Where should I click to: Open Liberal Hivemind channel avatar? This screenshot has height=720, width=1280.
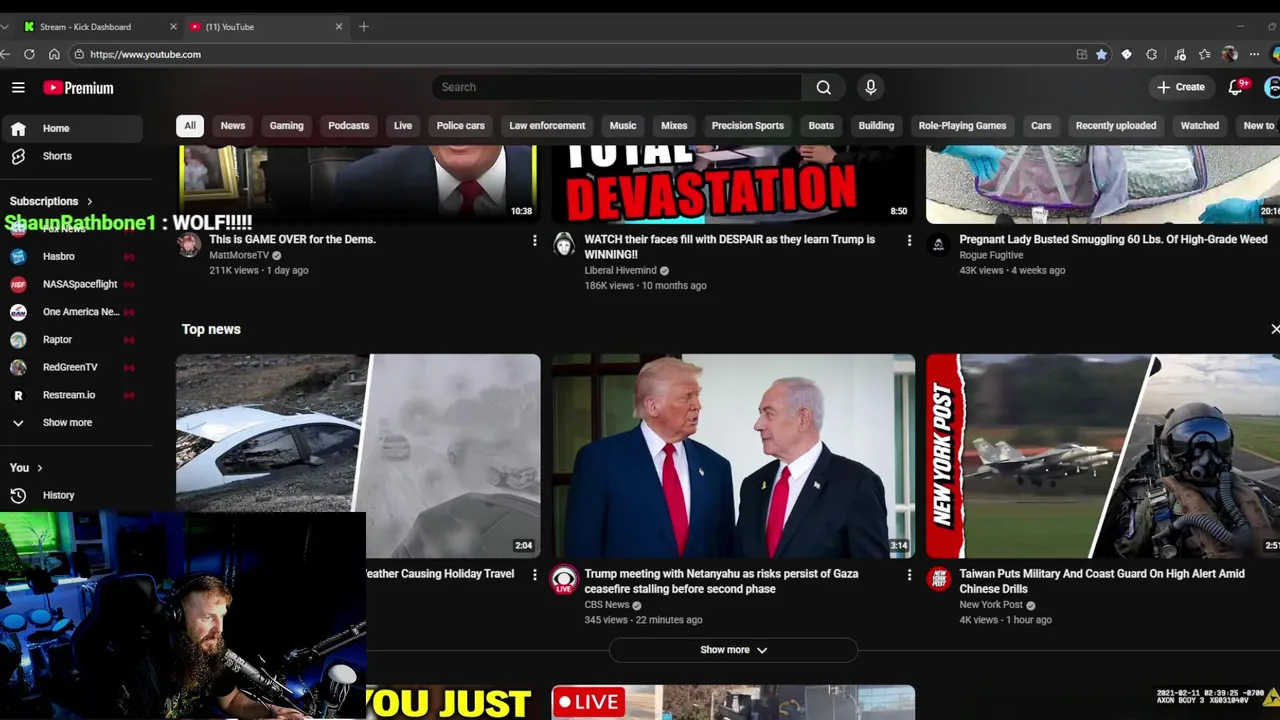564,245
